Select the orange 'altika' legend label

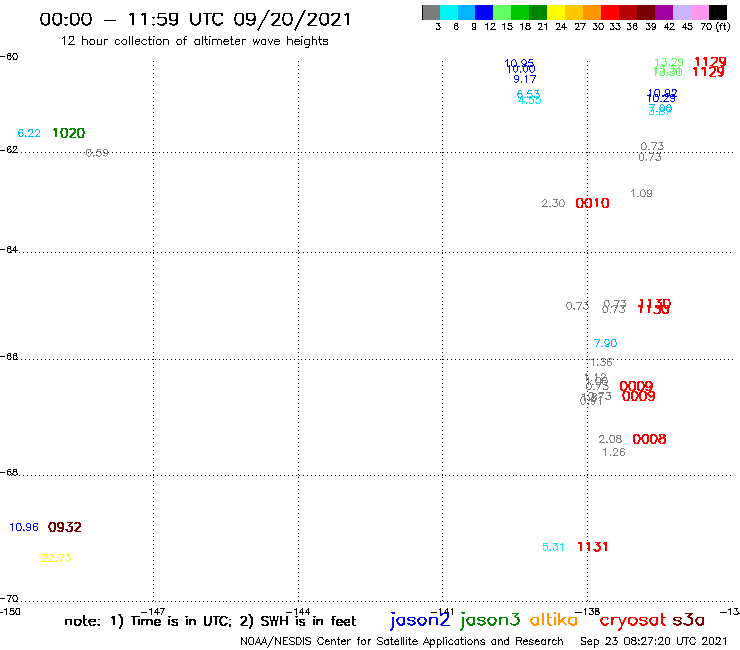coord(553,619)
